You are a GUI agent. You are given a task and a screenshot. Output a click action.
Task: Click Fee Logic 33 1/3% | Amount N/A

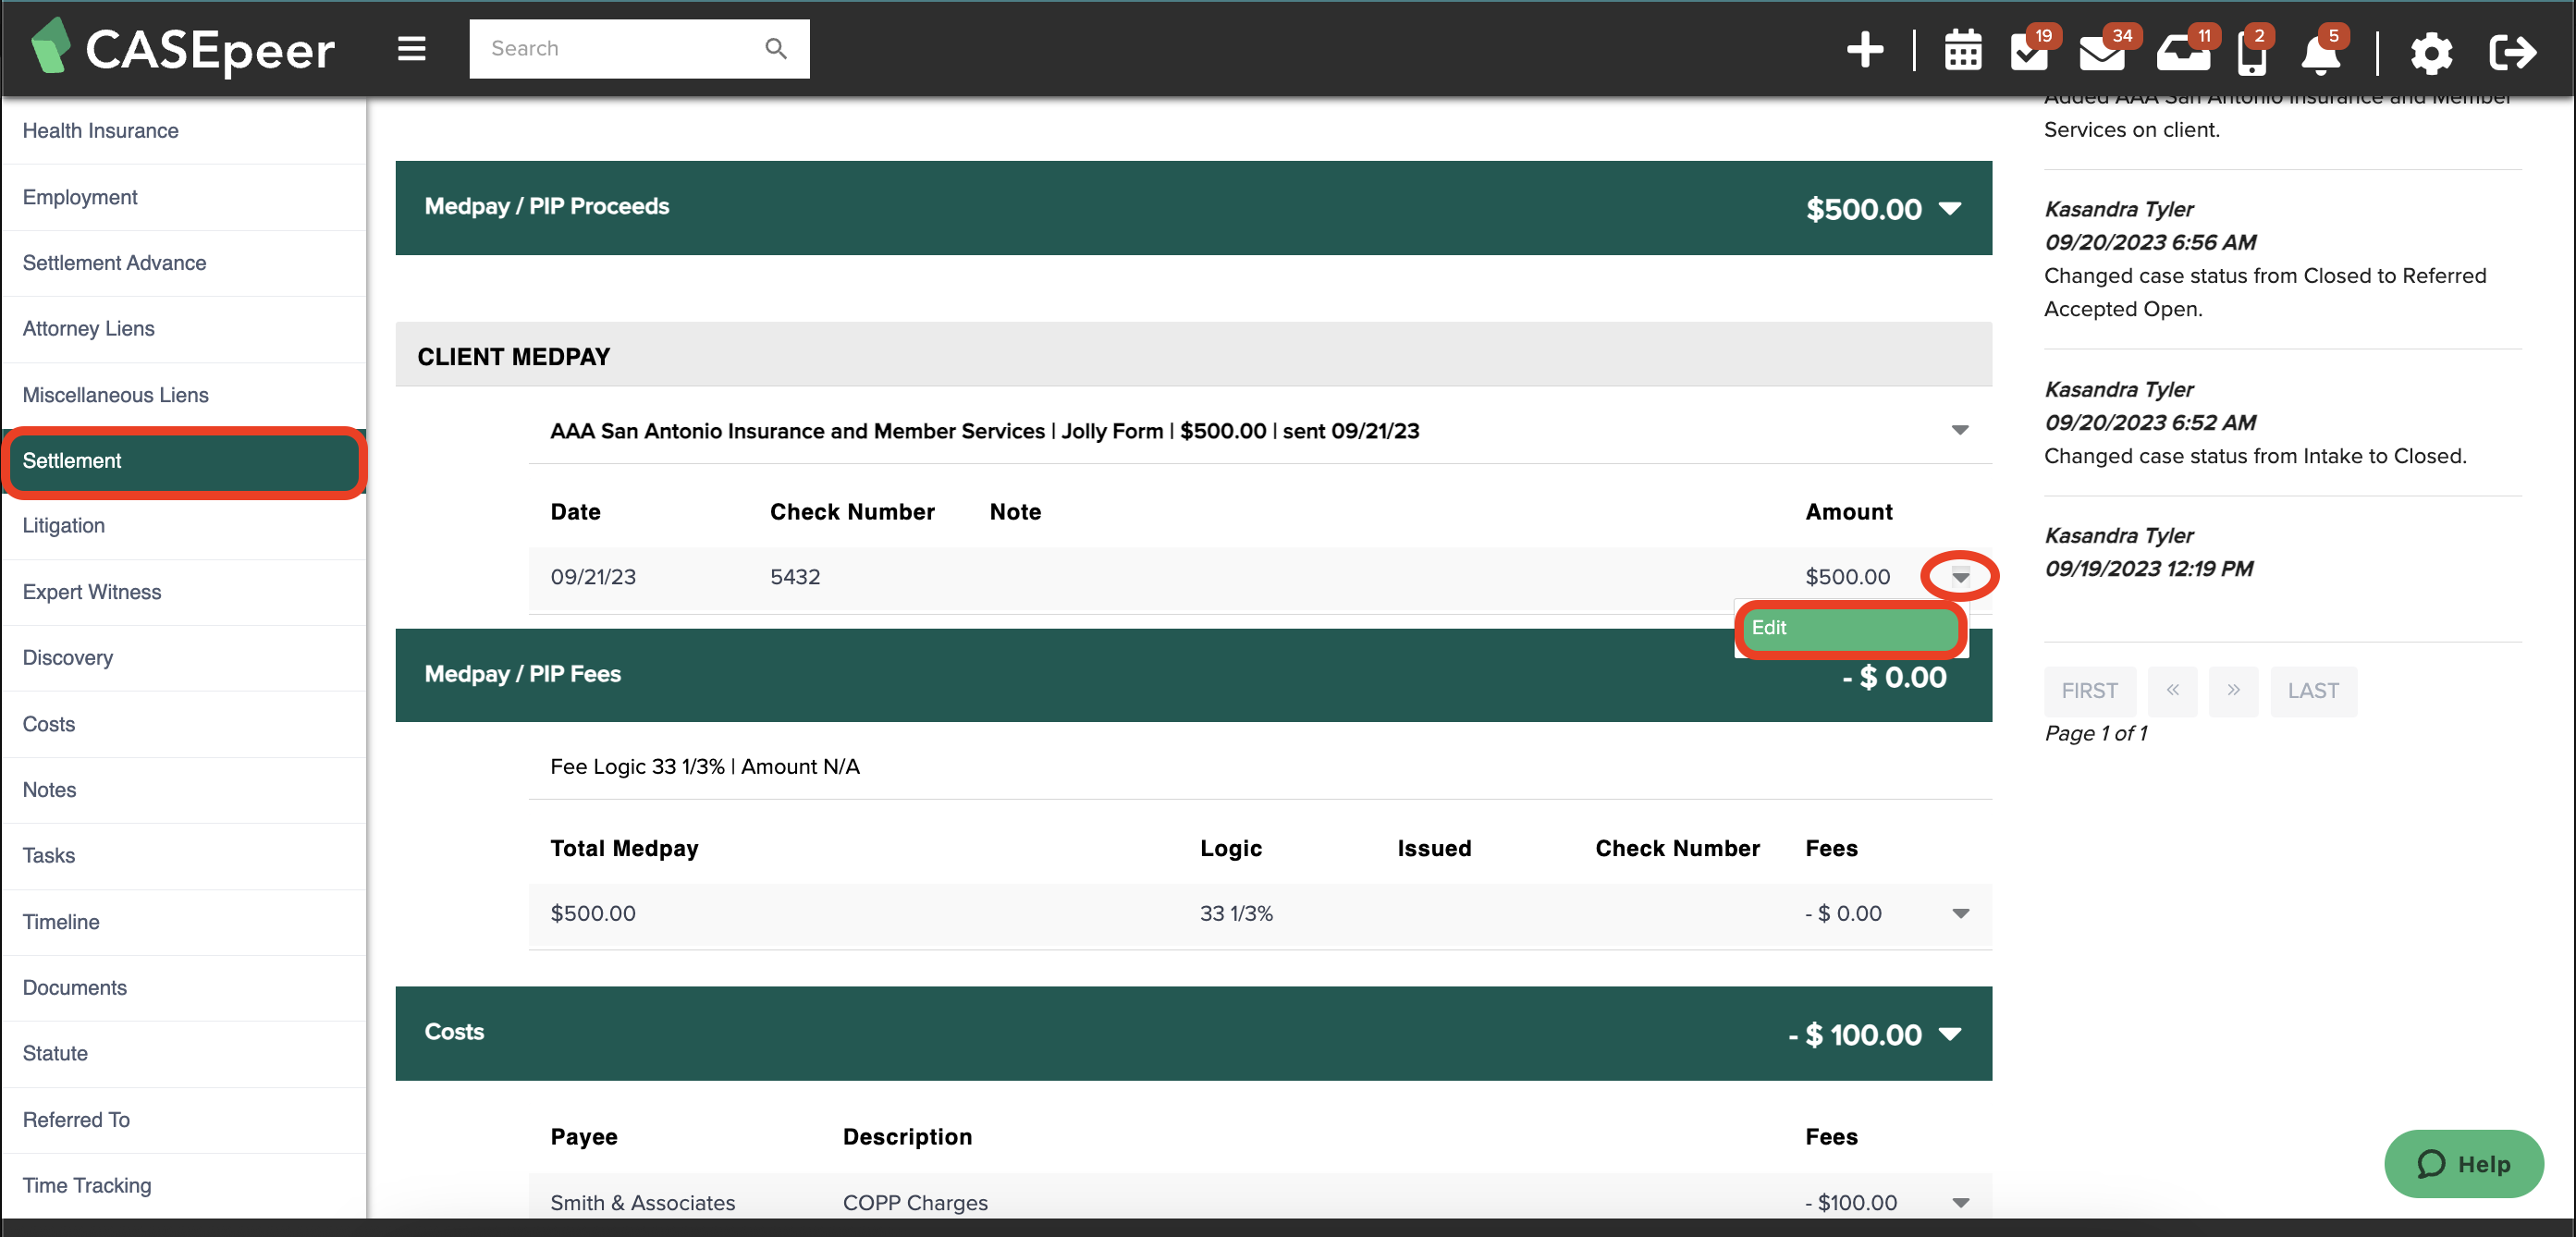[x=705, y=766]
